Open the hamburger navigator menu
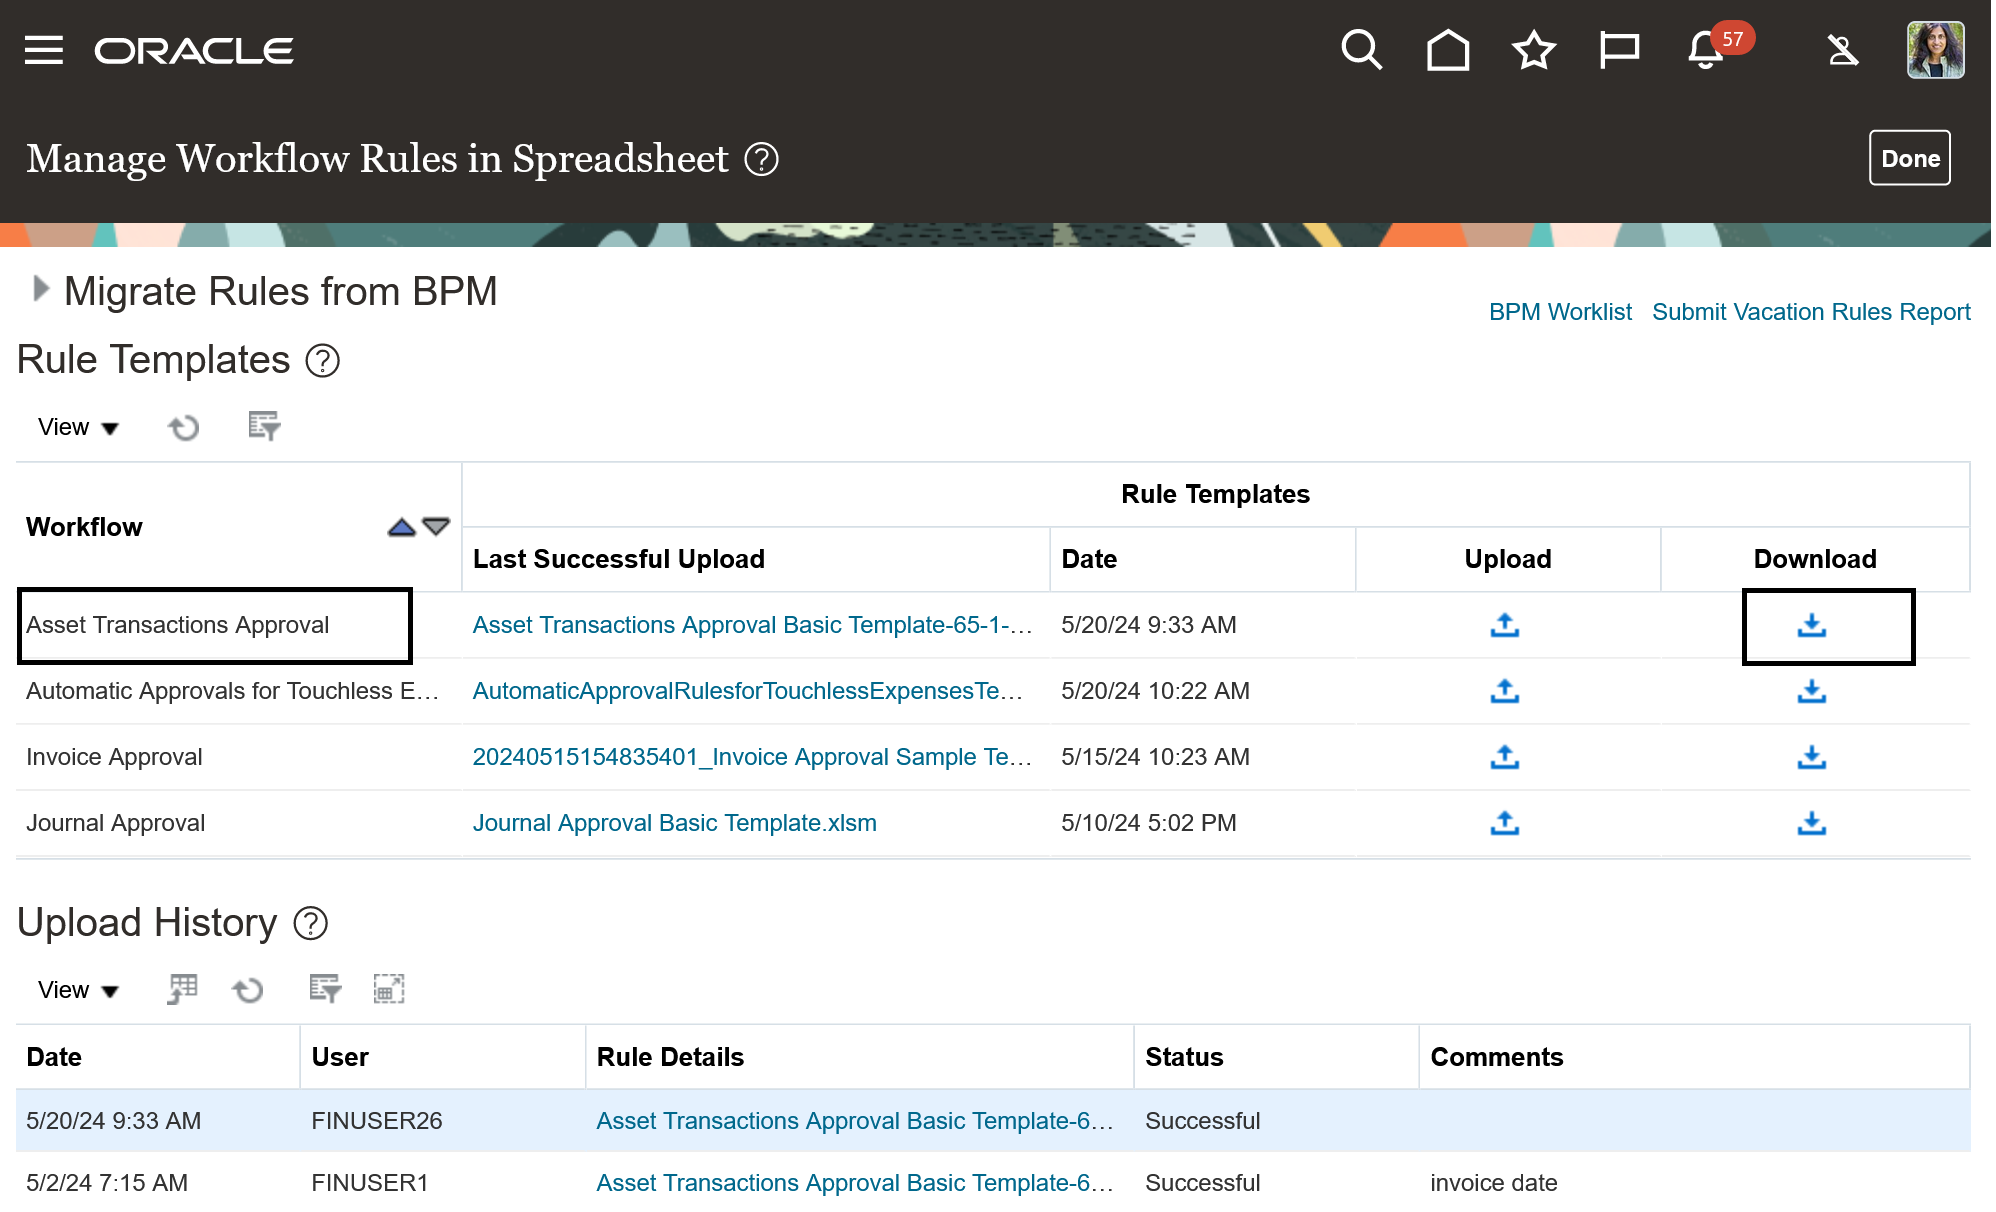1996x1212 pixels. click(44, 50)
